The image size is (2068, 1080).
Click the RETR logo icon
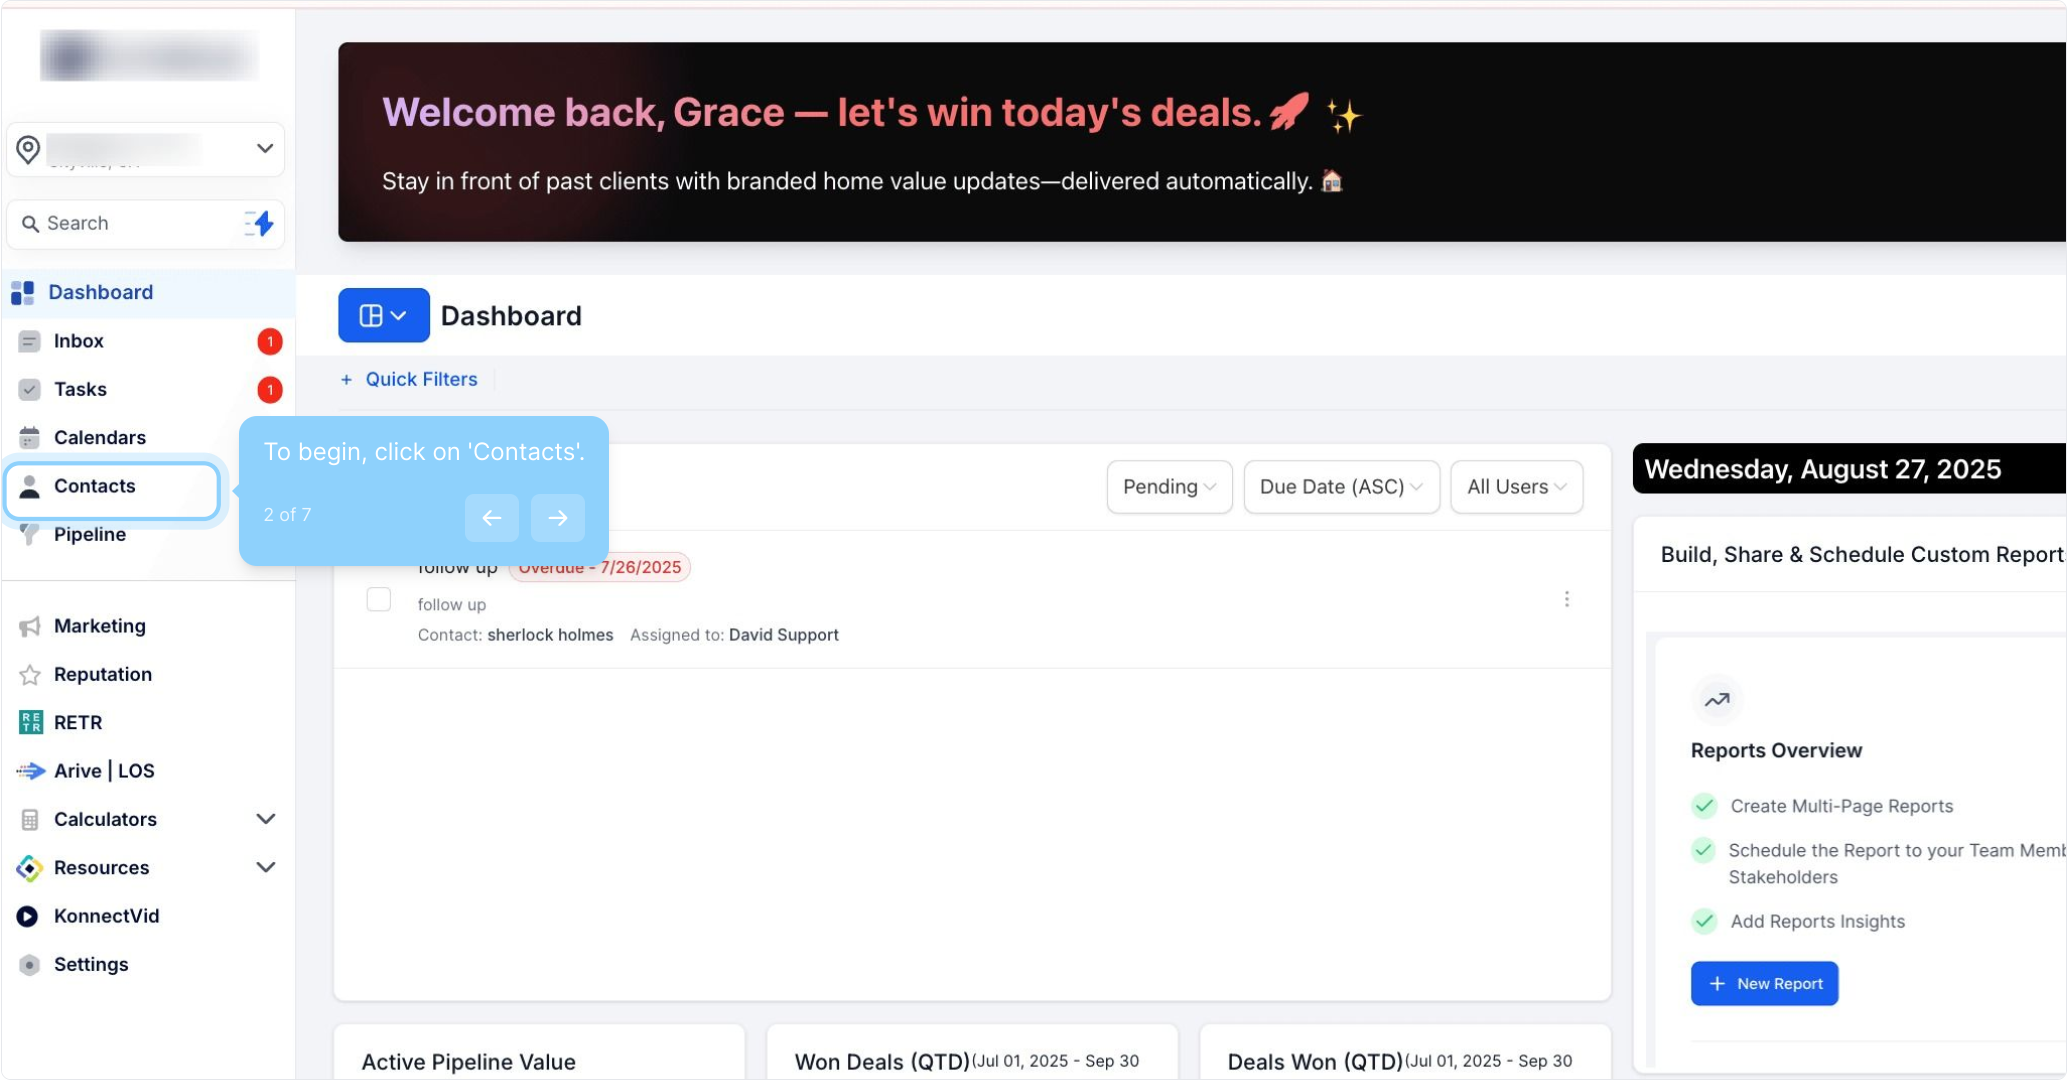point(30,723)
